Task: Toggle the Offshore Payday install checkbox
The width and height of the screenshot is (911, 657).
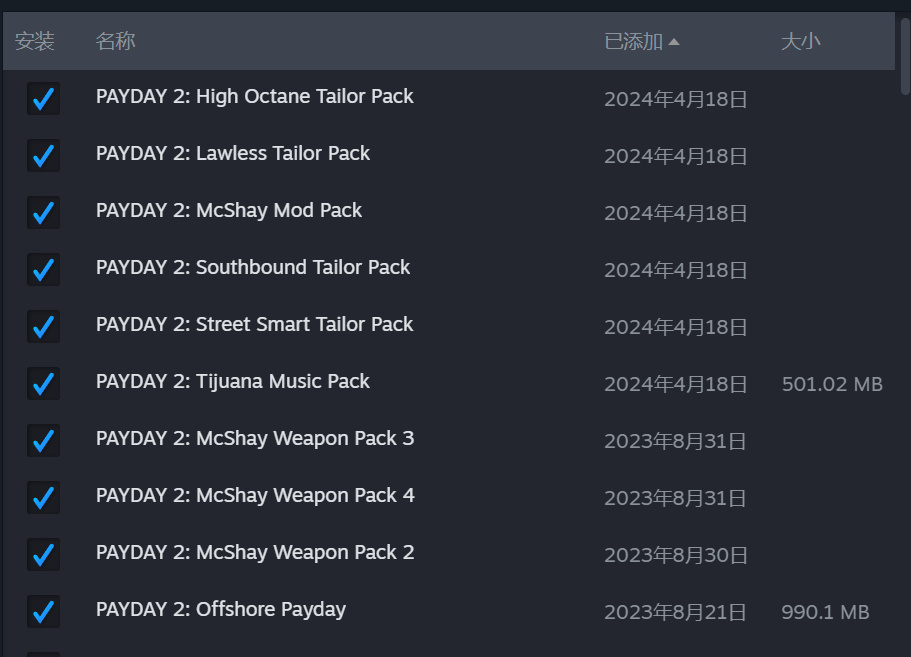Action: (43, 611)
